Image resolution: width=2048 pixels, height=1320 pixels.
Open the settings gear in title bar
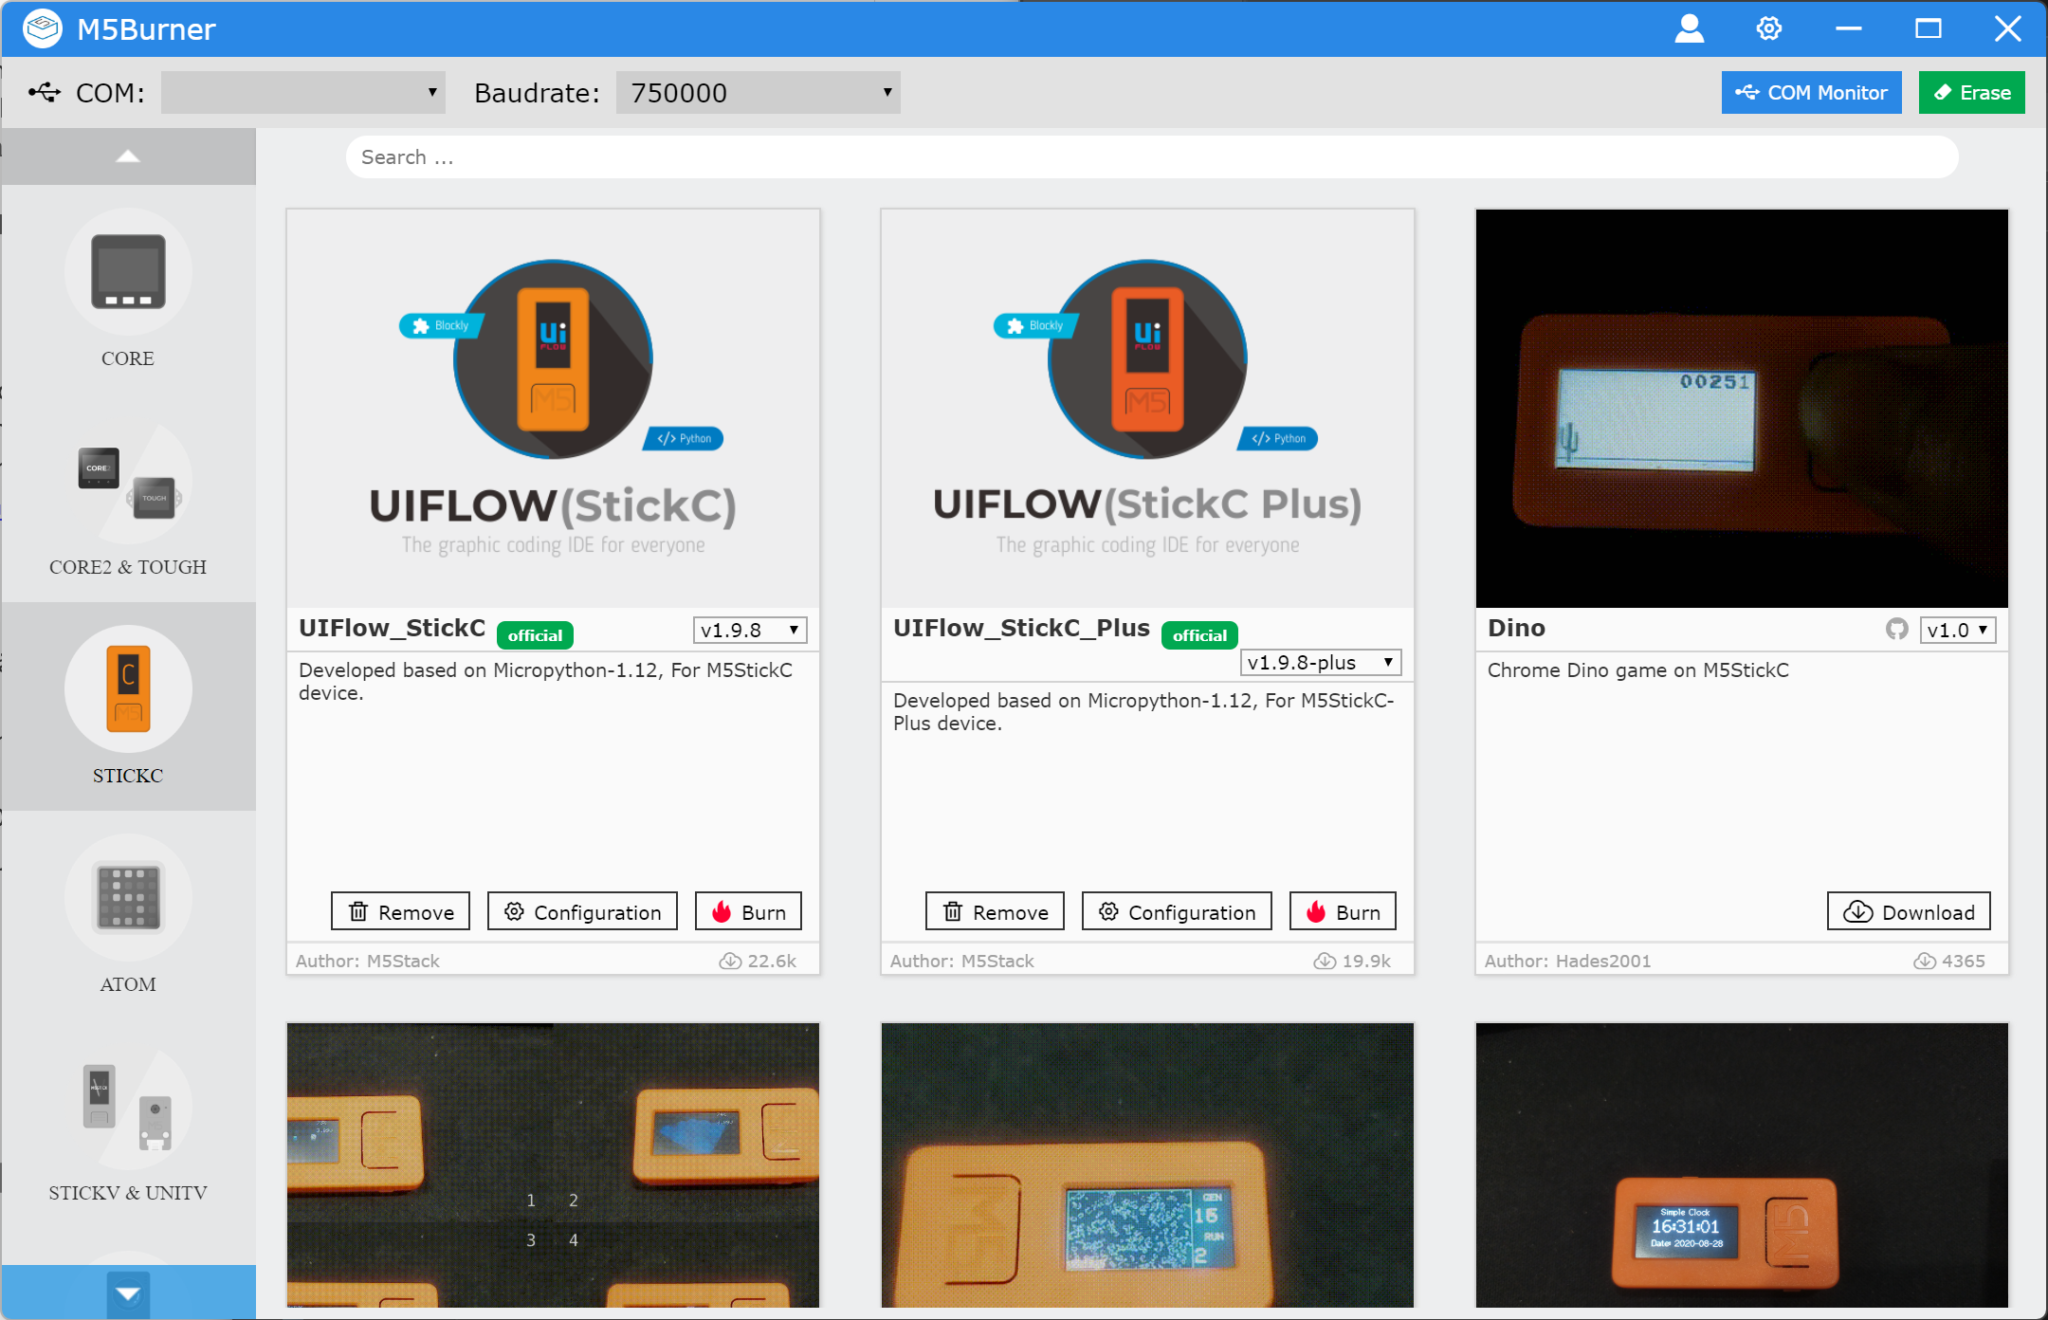coord(1769,29)
